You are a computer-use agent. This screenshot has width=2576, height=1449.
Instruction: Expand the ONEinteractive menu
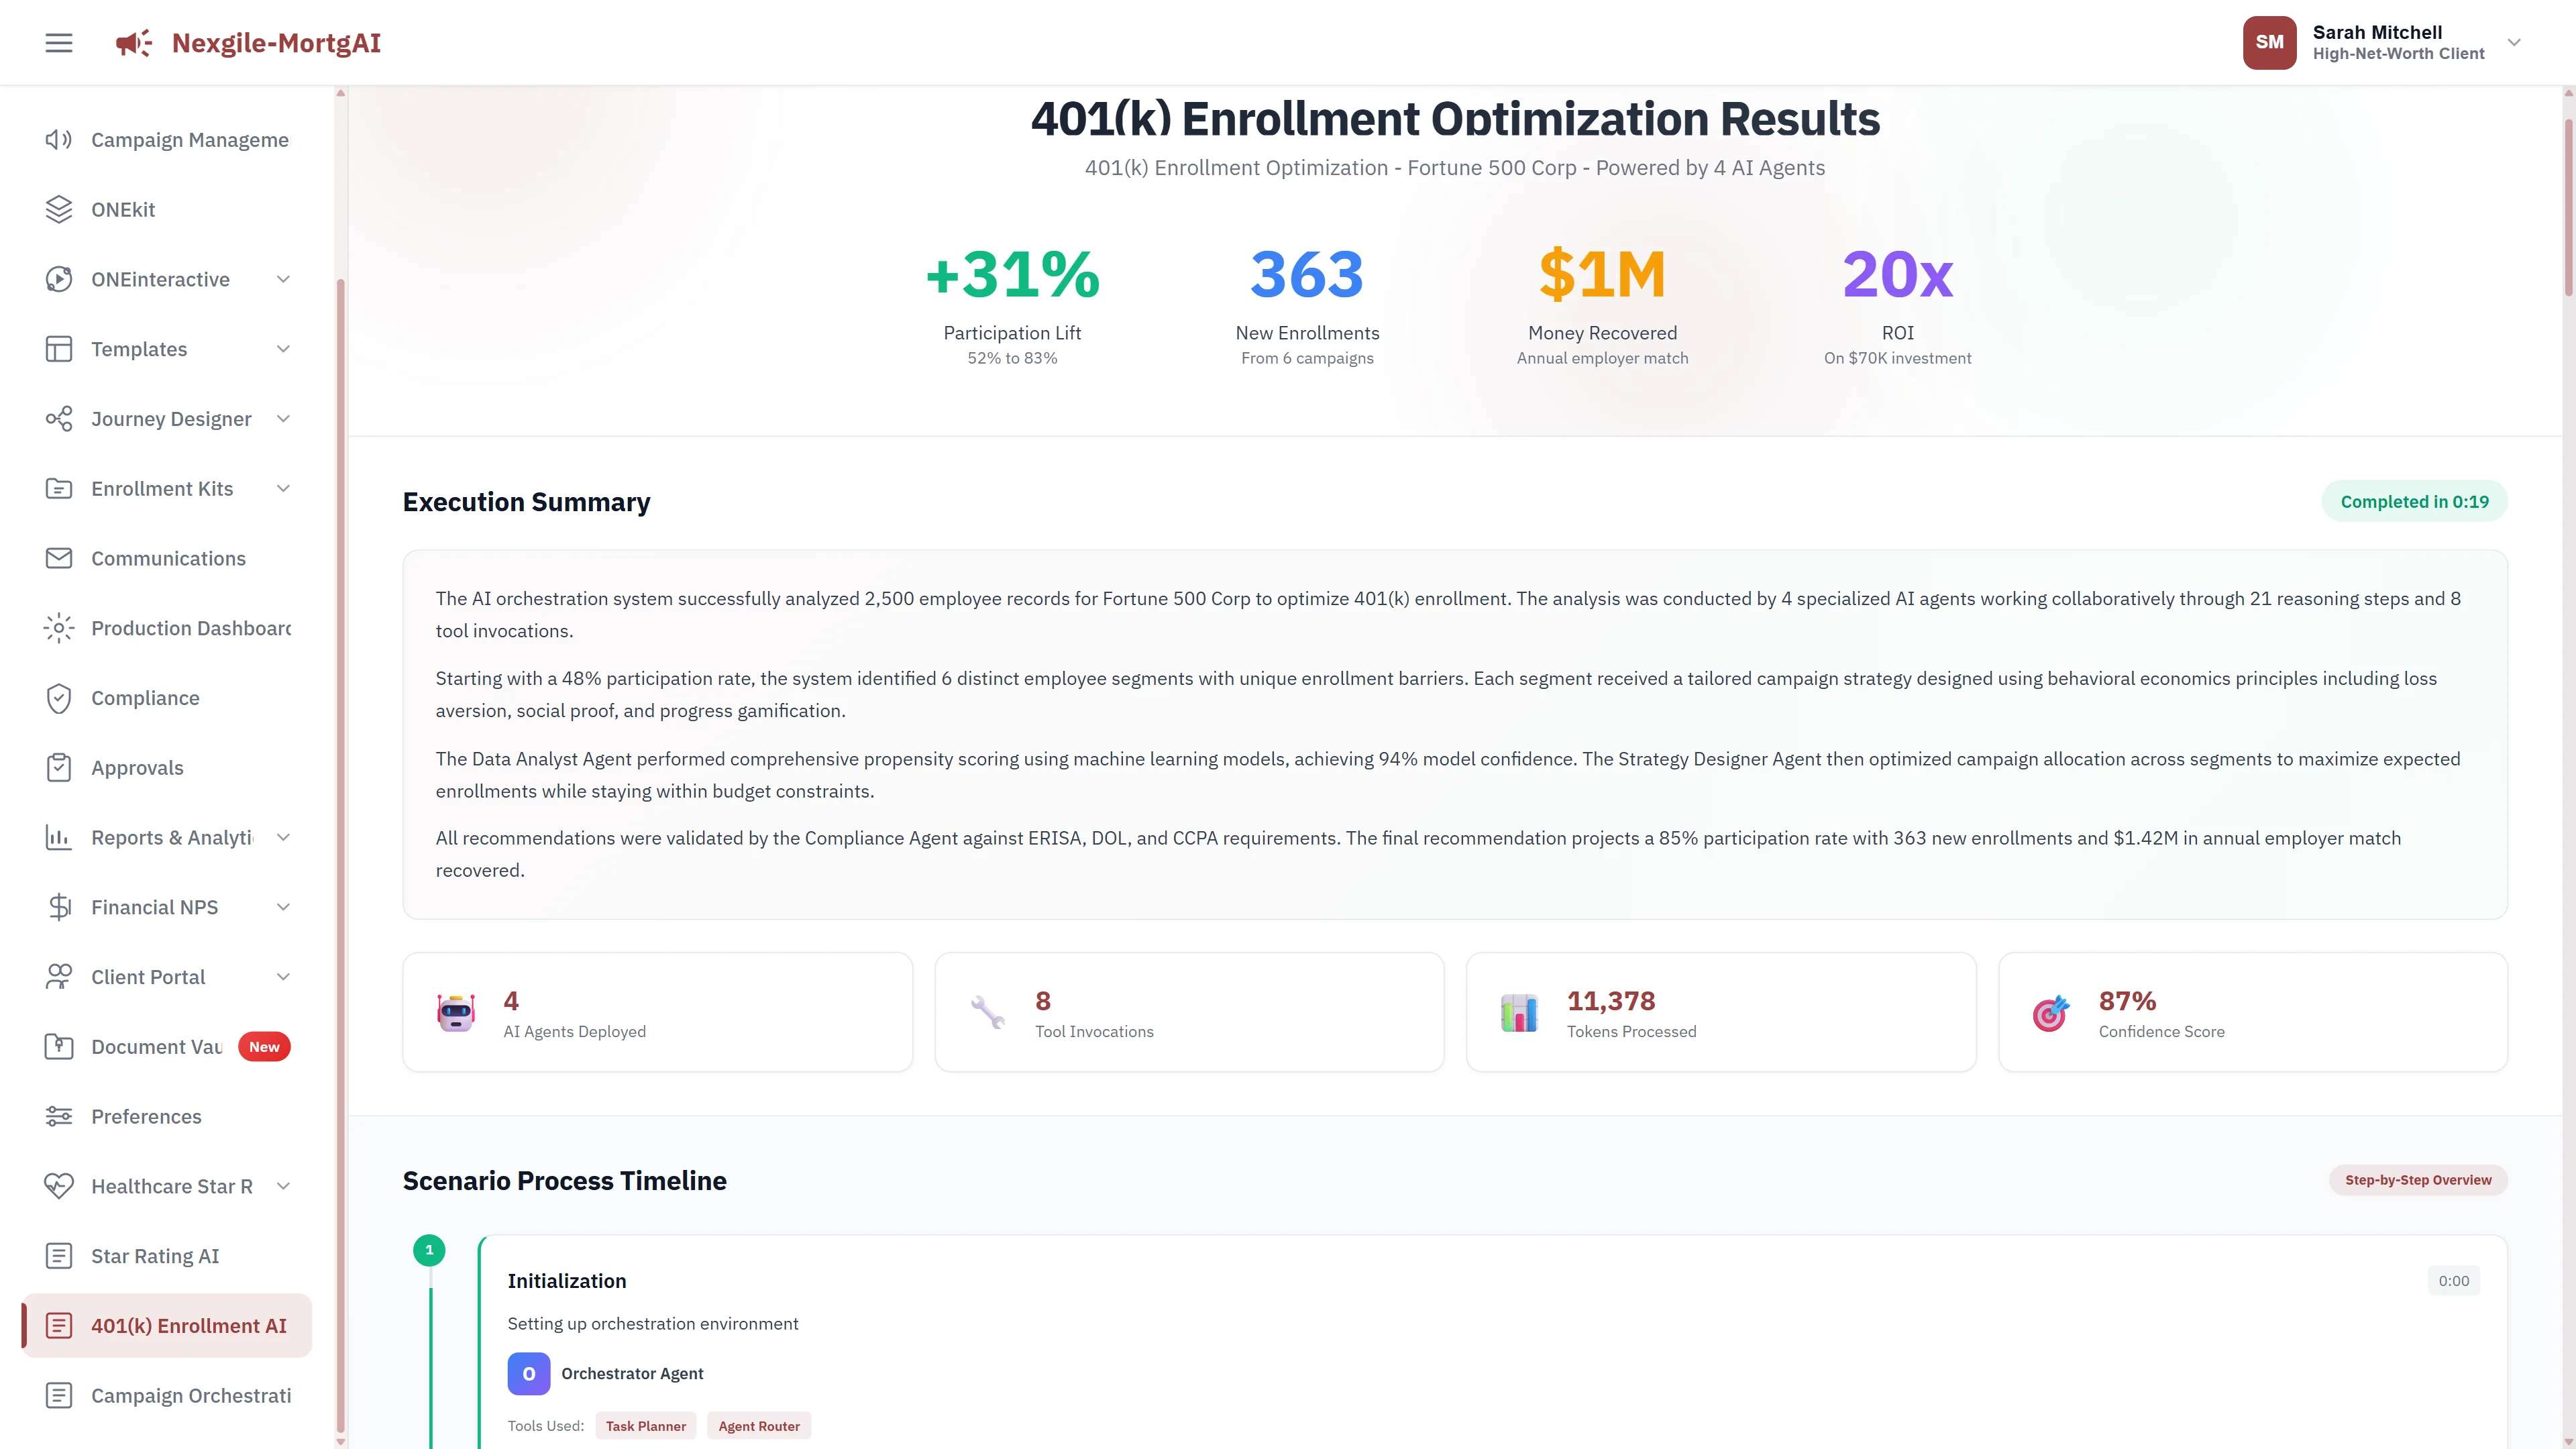pos(283,279)
